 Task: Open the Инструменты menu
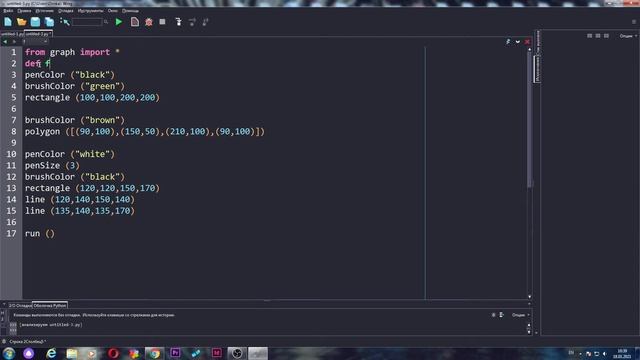click(x=91, y=11)
